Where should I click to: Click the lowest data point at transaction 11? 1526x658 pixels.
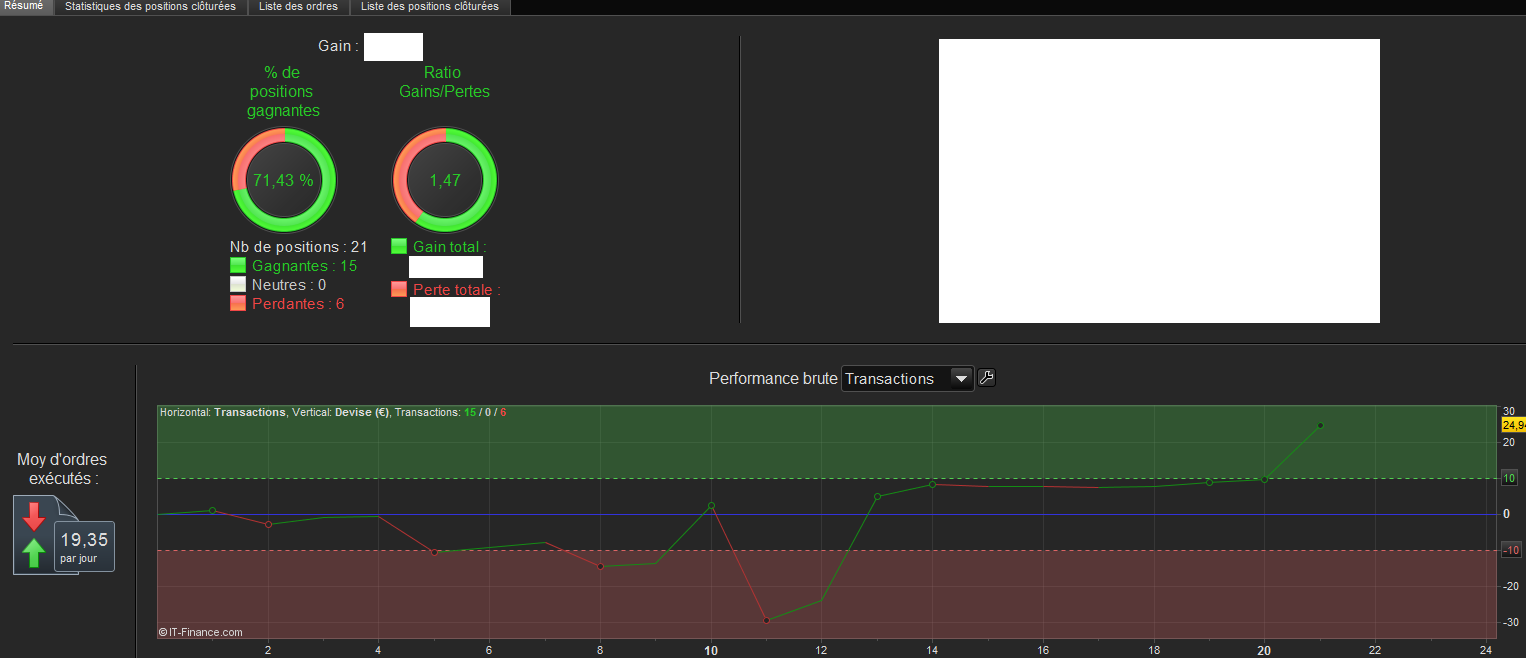click(766, 620)
